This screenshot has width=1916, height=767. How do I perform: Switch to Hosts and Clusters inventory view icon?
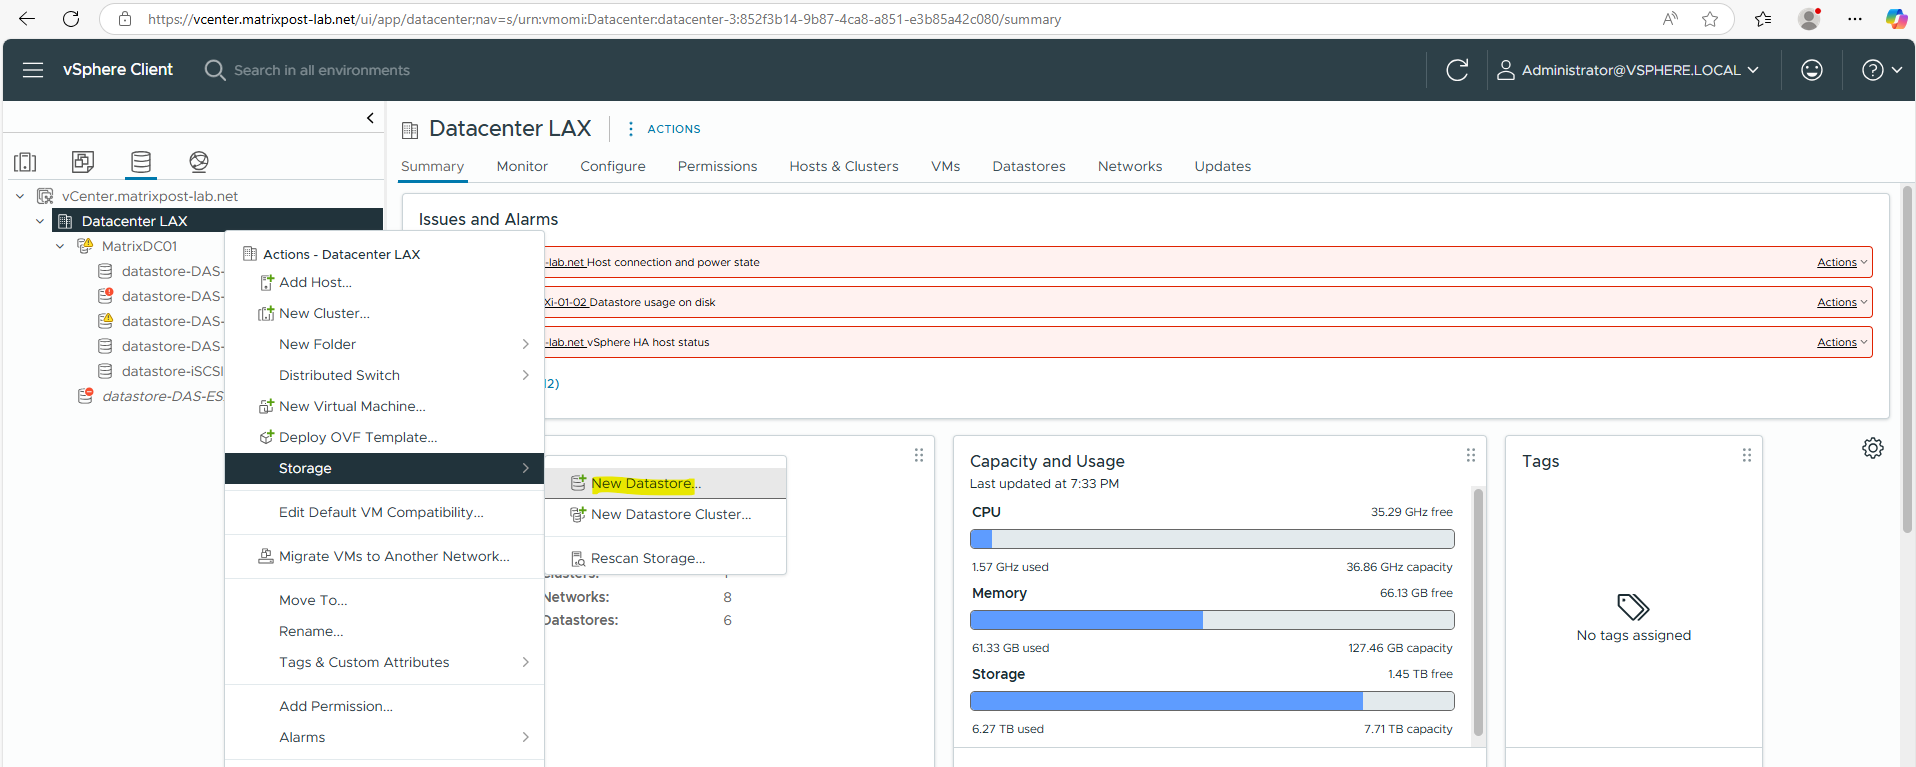26,162
